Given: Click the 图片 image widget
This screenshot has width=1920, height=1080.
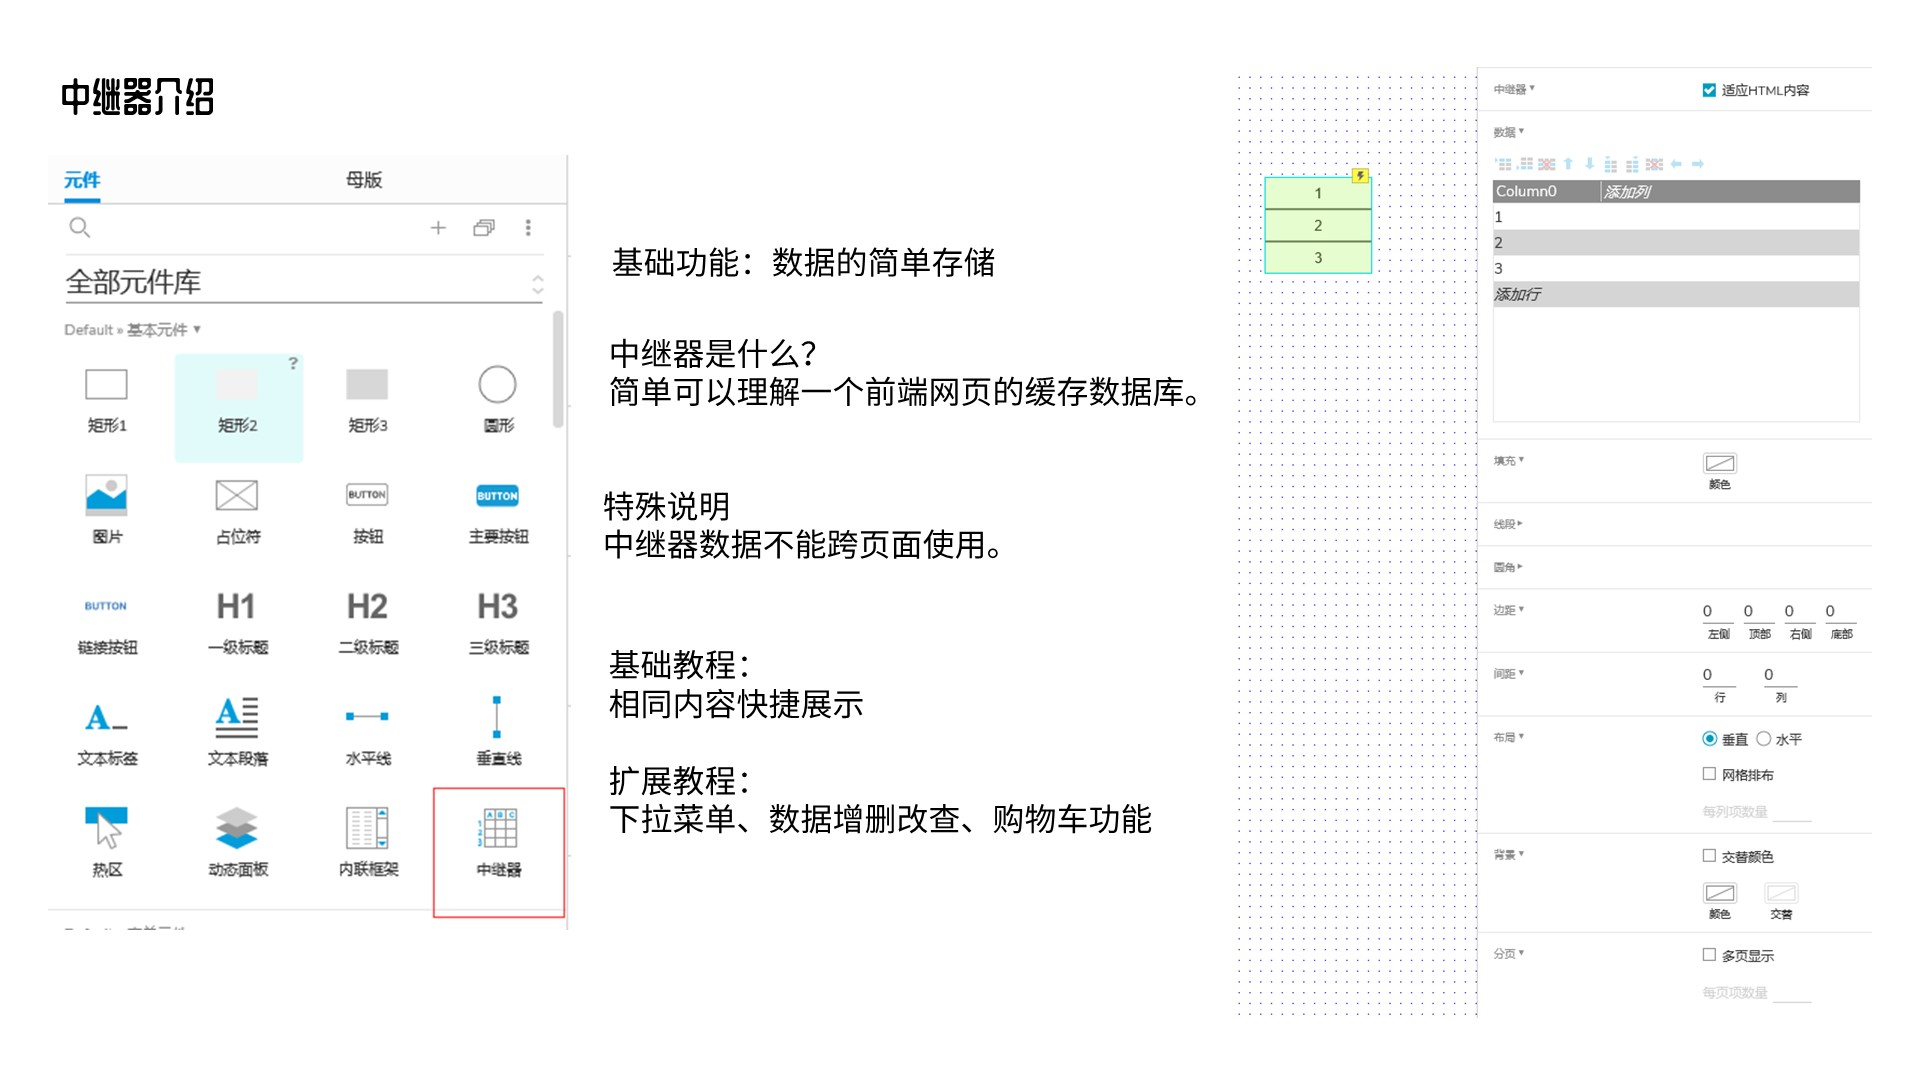Looking at the screenshot, I should click(106, 496).
